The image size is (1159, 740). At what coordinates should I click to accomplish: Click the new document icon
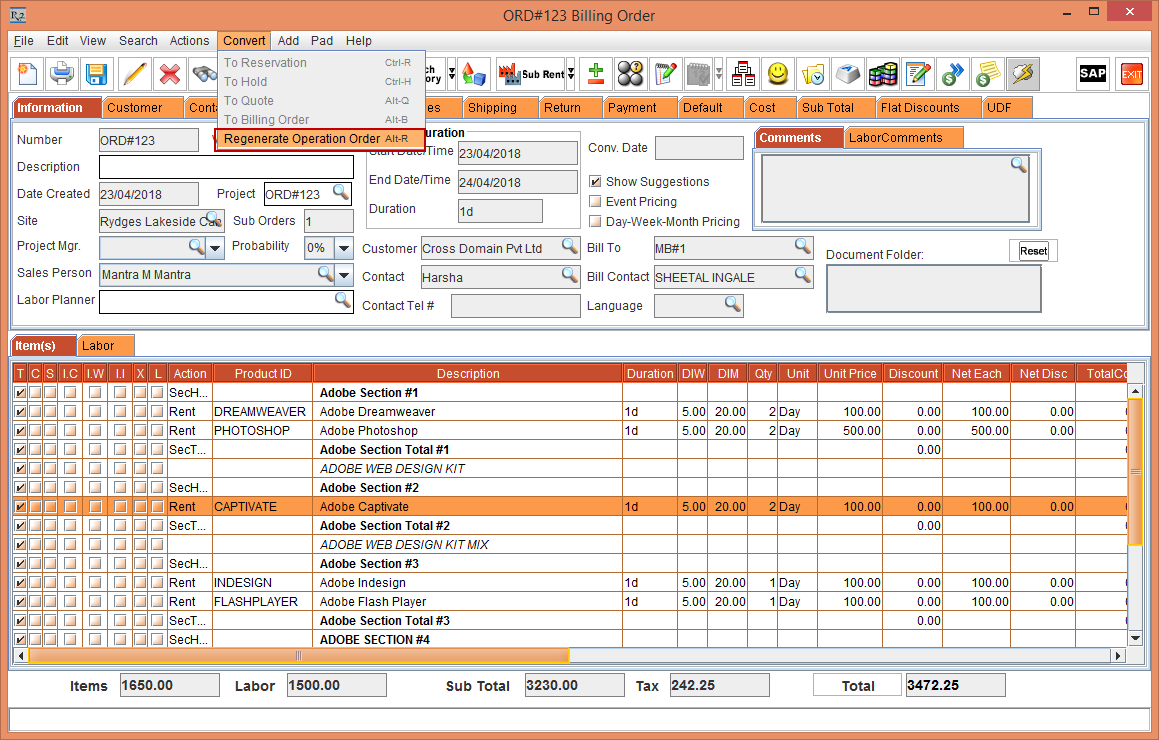point(27,74)
